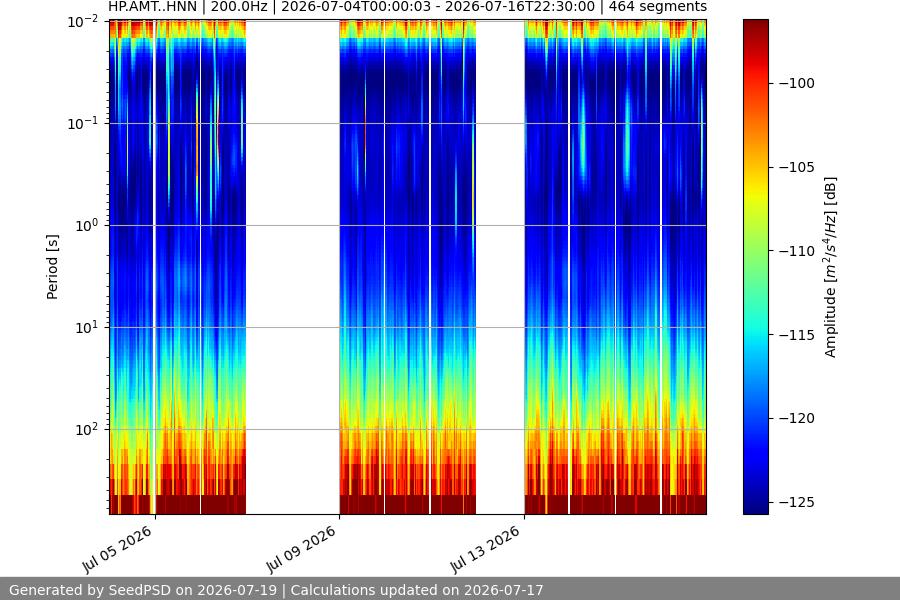Viewport: 900px width, 600px height.
Task: Click the y-axis tick label 10^2
Action: click(87, 429)
